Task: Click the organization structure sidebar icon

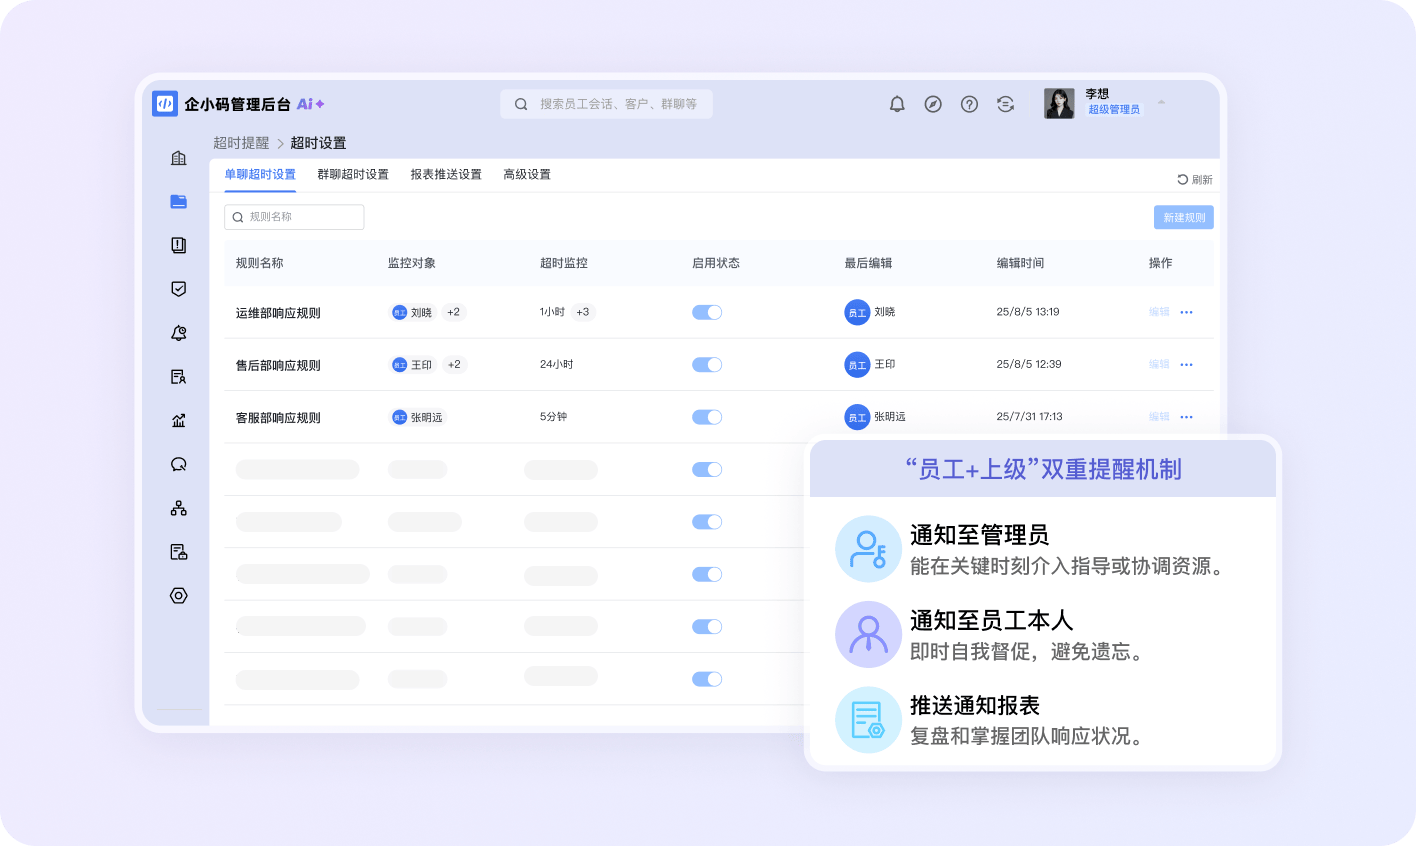Action: pos(179,508)
